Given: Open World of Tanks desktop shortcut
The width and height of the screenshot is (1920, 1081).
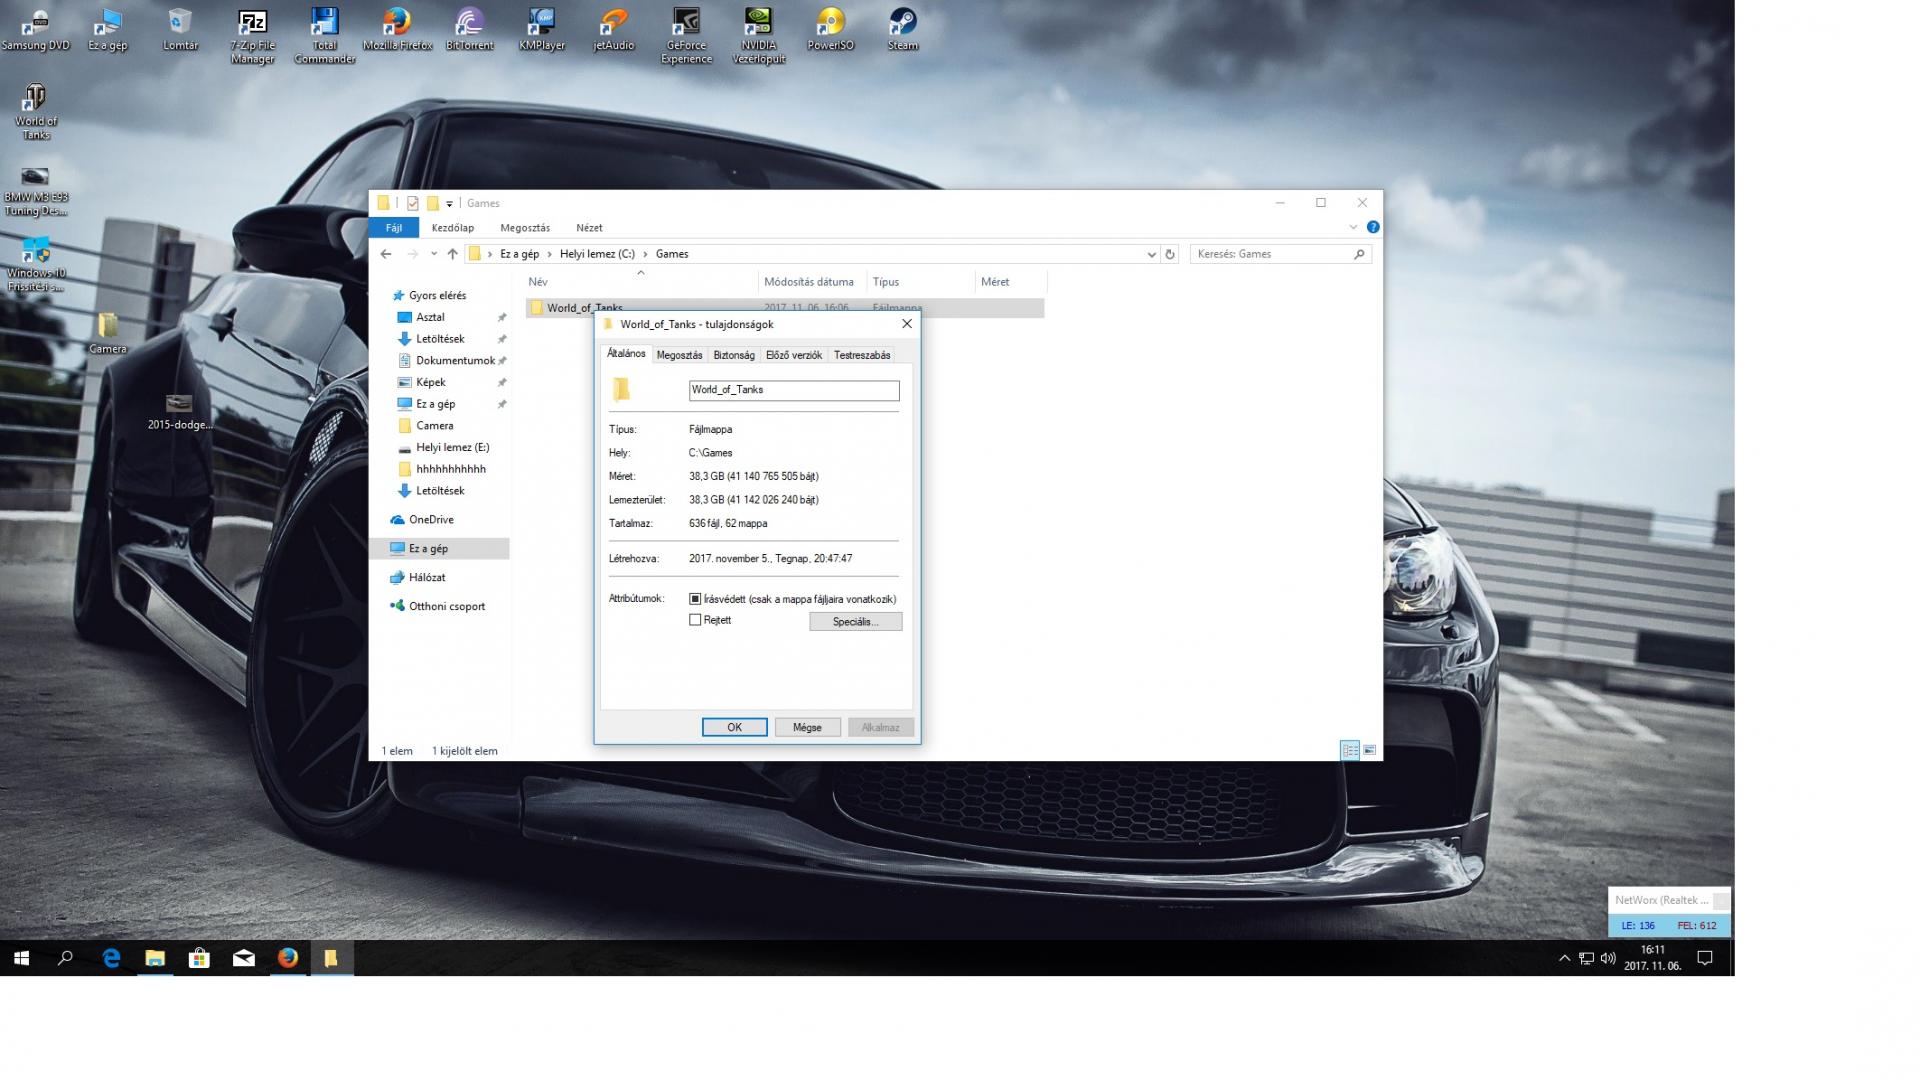Looking at the screenshot, I should coord(35,112).
